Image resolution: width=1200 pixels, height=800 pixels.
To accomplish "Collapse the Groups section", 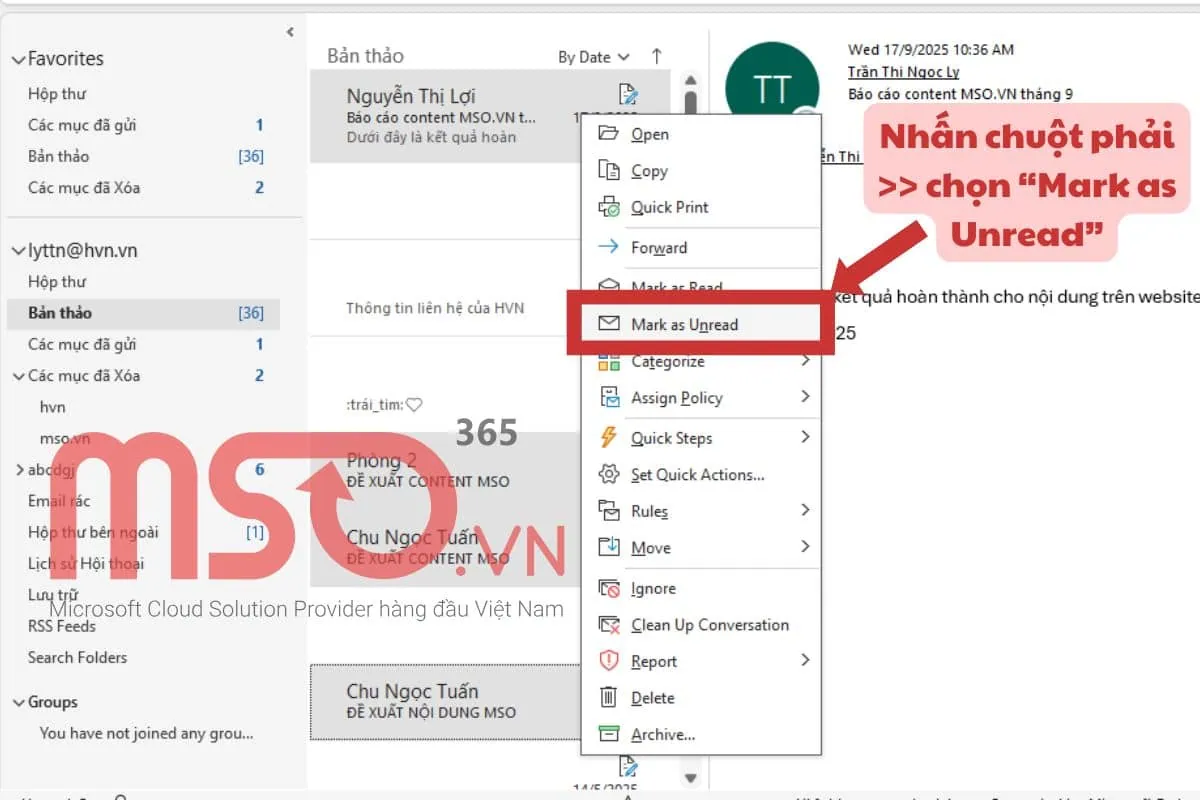I will [x=18, y=703].
